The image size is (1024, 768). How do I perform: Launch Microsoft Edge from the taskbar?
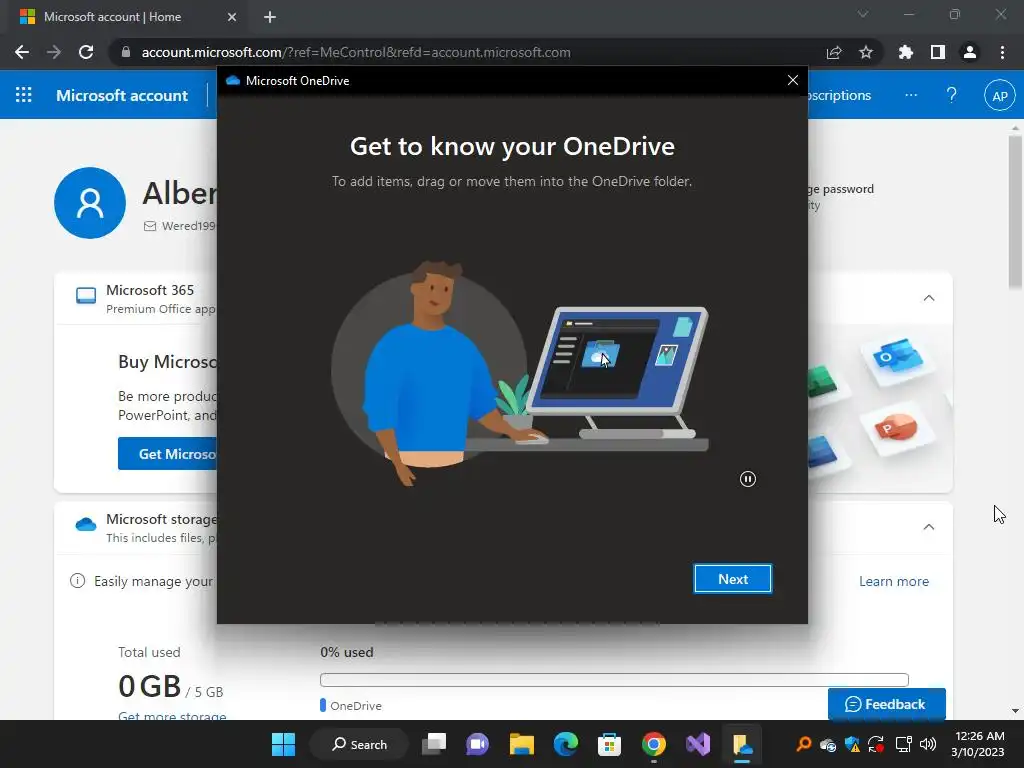[x=566, y=744]
